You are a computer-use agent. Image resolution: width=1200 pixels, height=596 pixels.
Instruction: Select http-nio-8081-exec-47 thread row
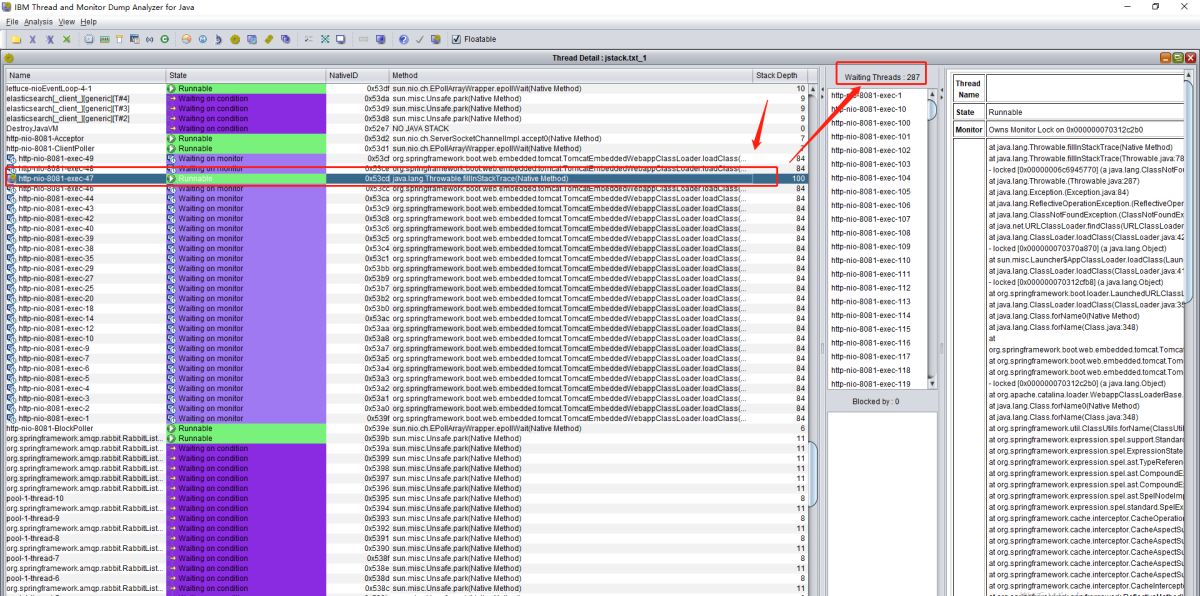(406, 179)
